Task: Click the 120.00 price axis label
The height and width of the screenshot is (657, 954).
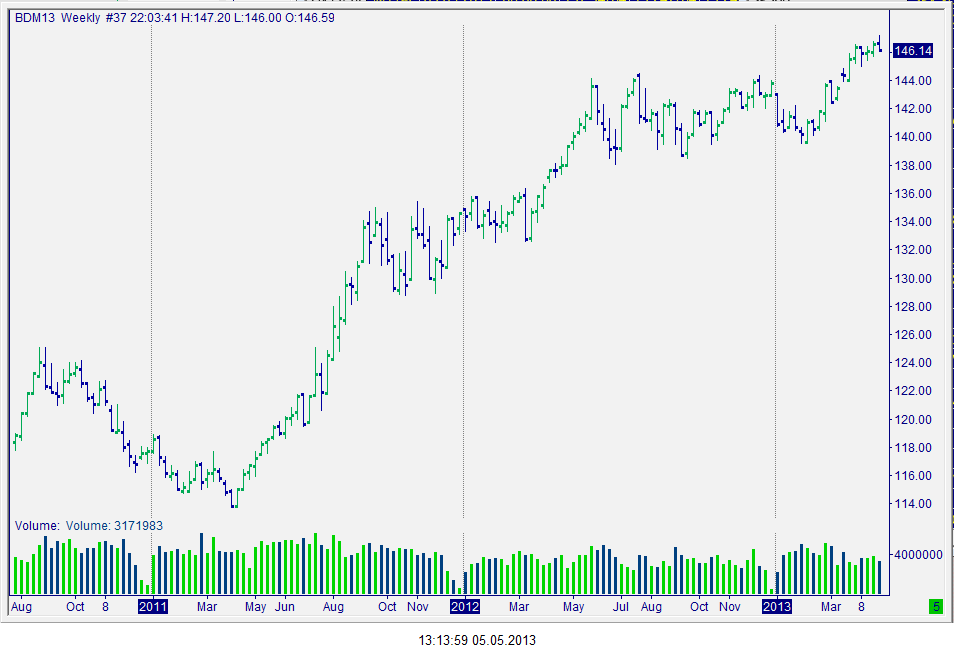Action: (x=913, y=419)
